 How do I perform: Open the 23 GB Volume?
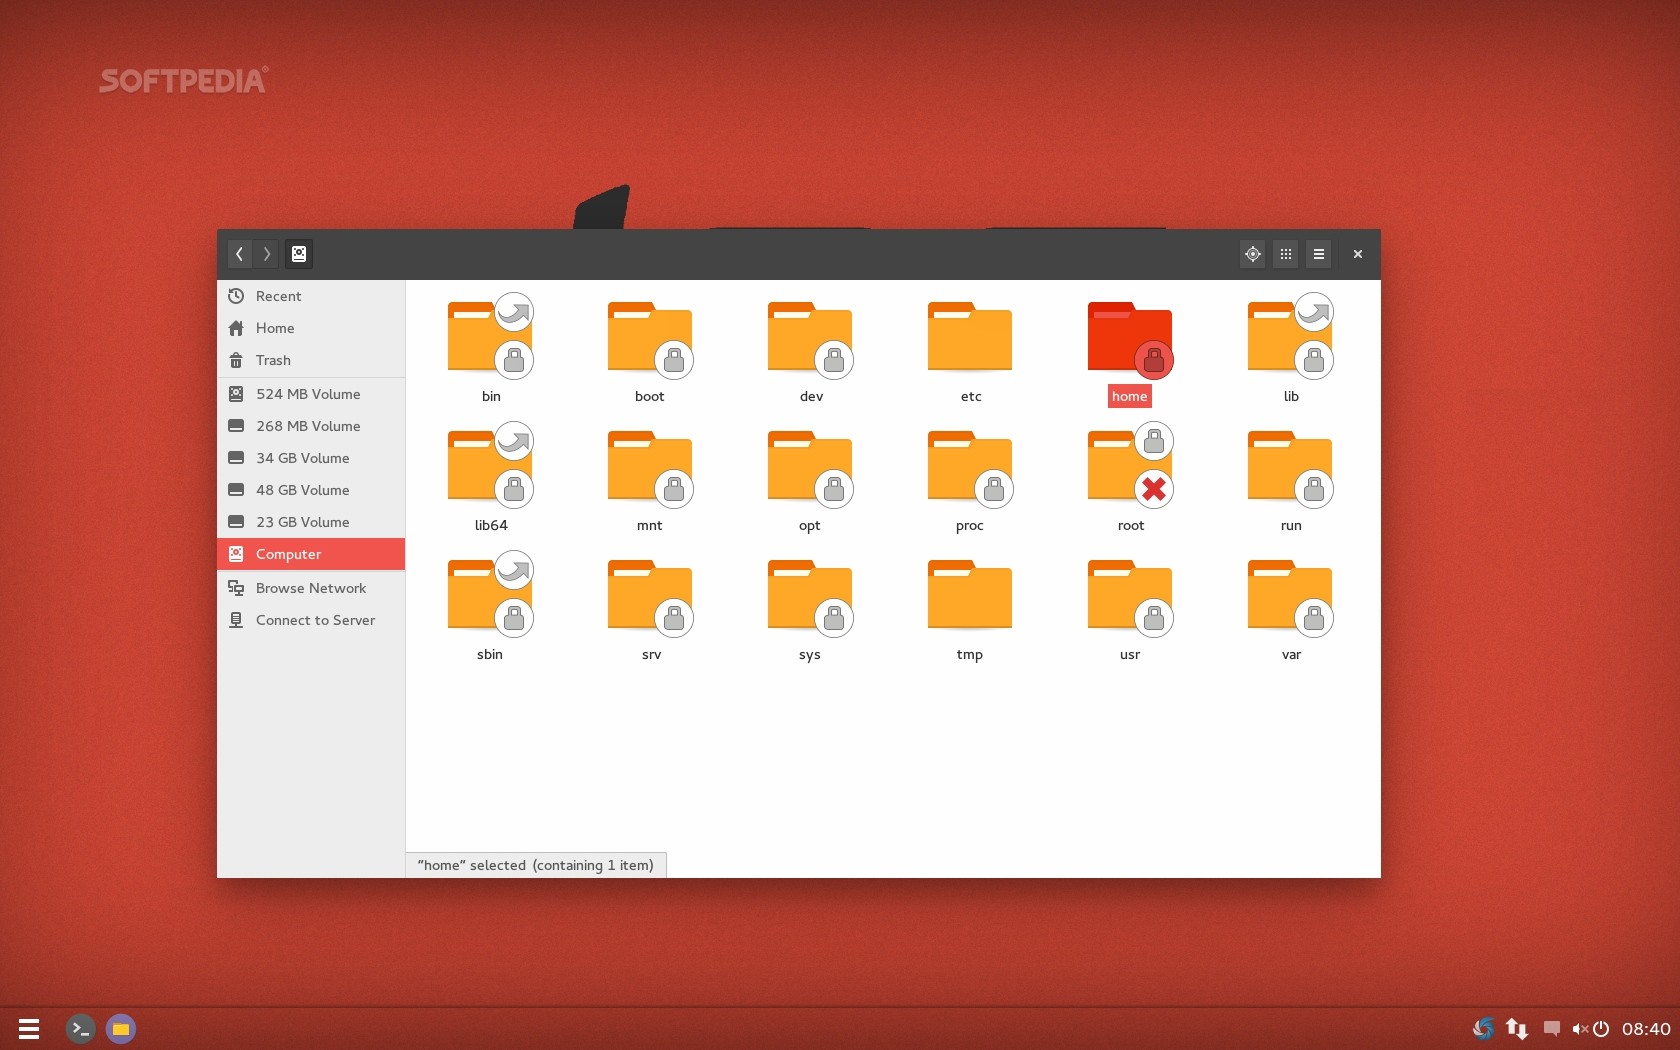pyautogui.click(x=311, y=522)
